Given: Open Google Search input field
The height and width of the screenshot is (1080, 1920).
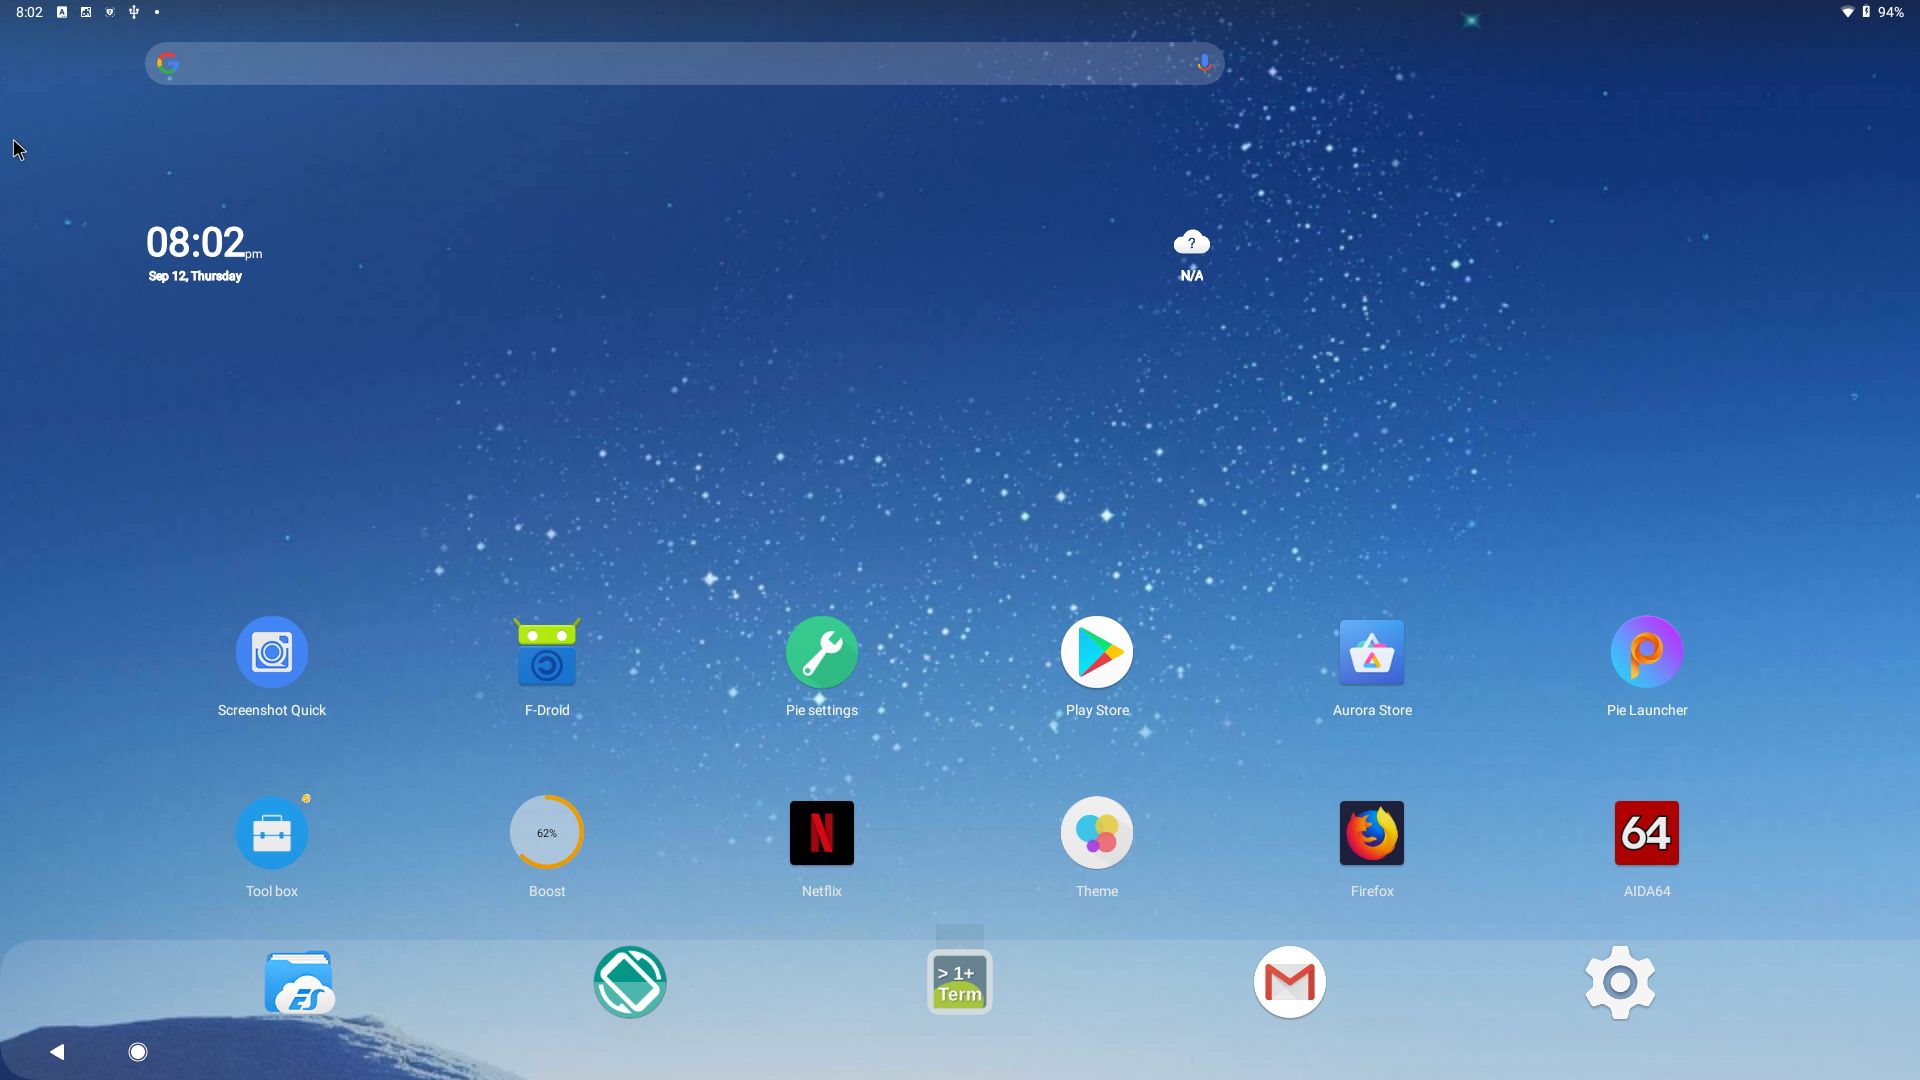Looking at the screenshot, I should [x=686, y=63].
